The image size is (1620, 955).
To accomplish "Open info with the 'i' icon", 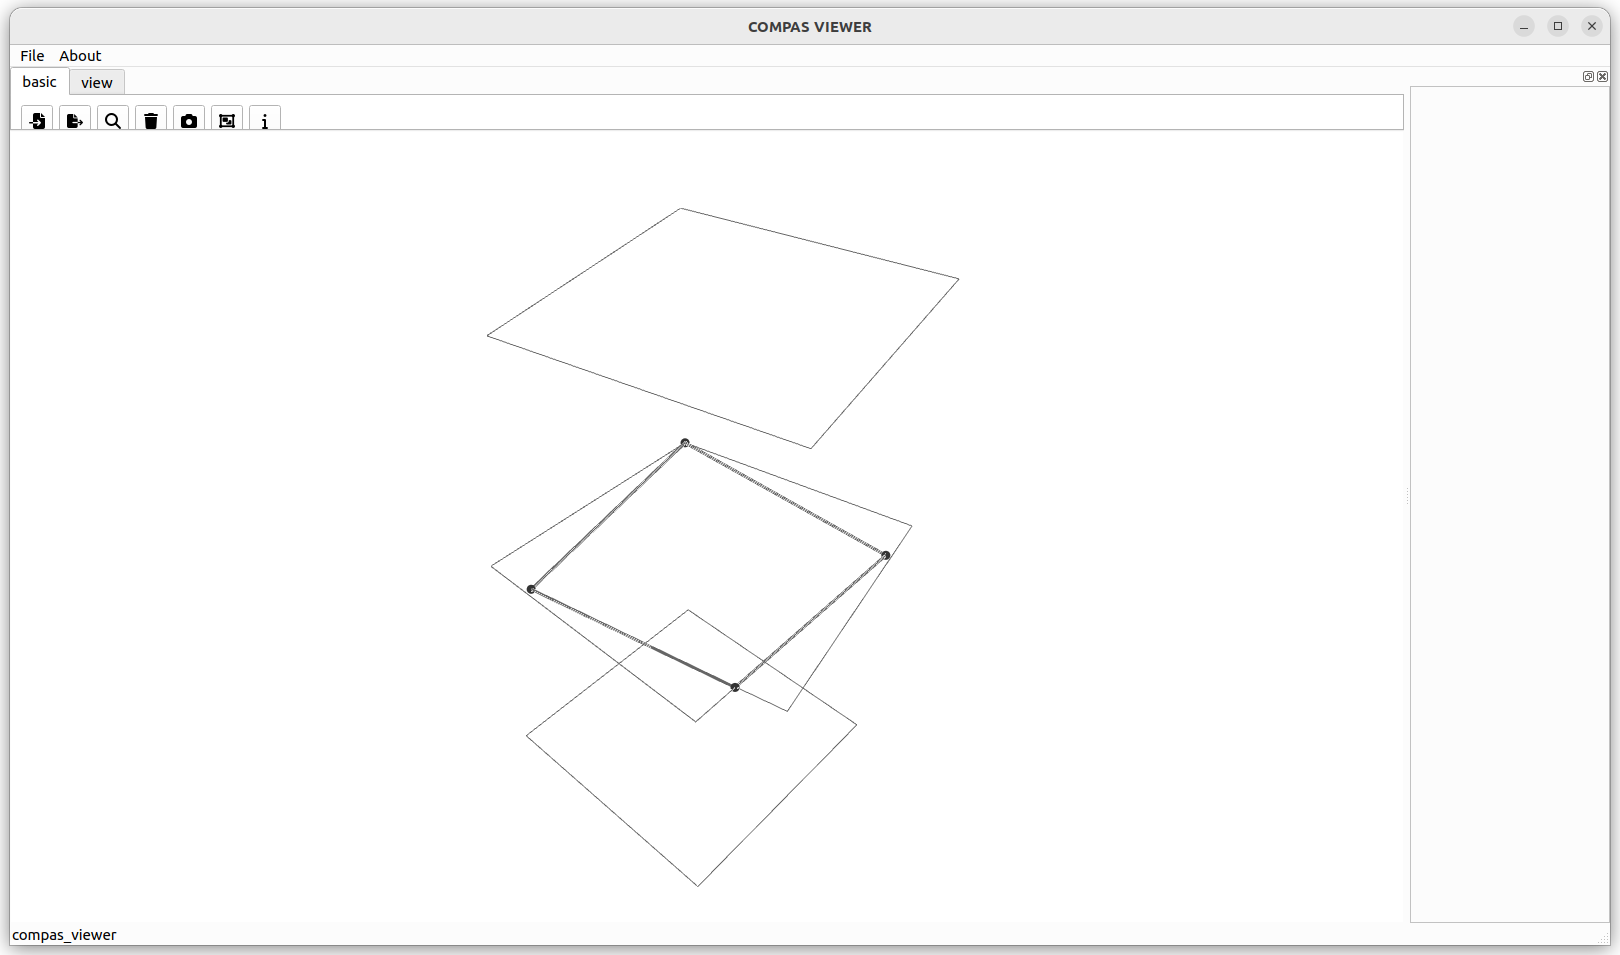I will (265, 120).
